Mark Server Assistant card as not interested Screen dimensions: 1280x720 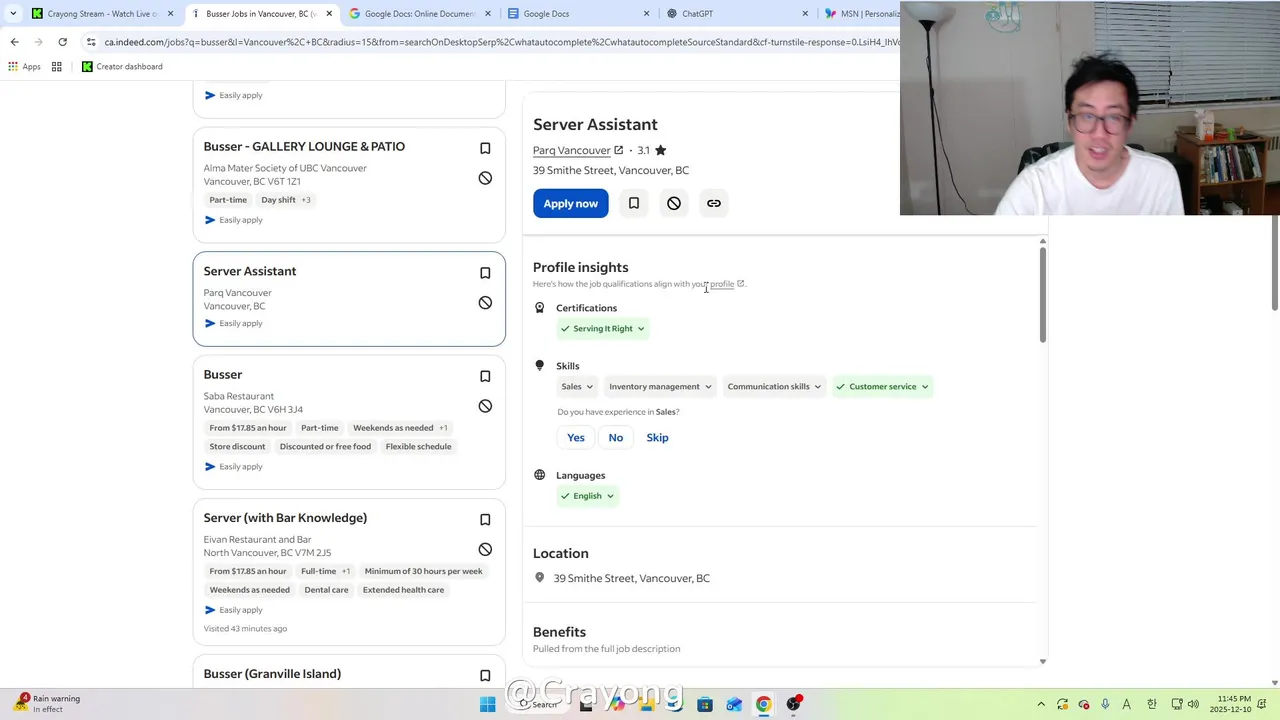(x=485, y=303)
